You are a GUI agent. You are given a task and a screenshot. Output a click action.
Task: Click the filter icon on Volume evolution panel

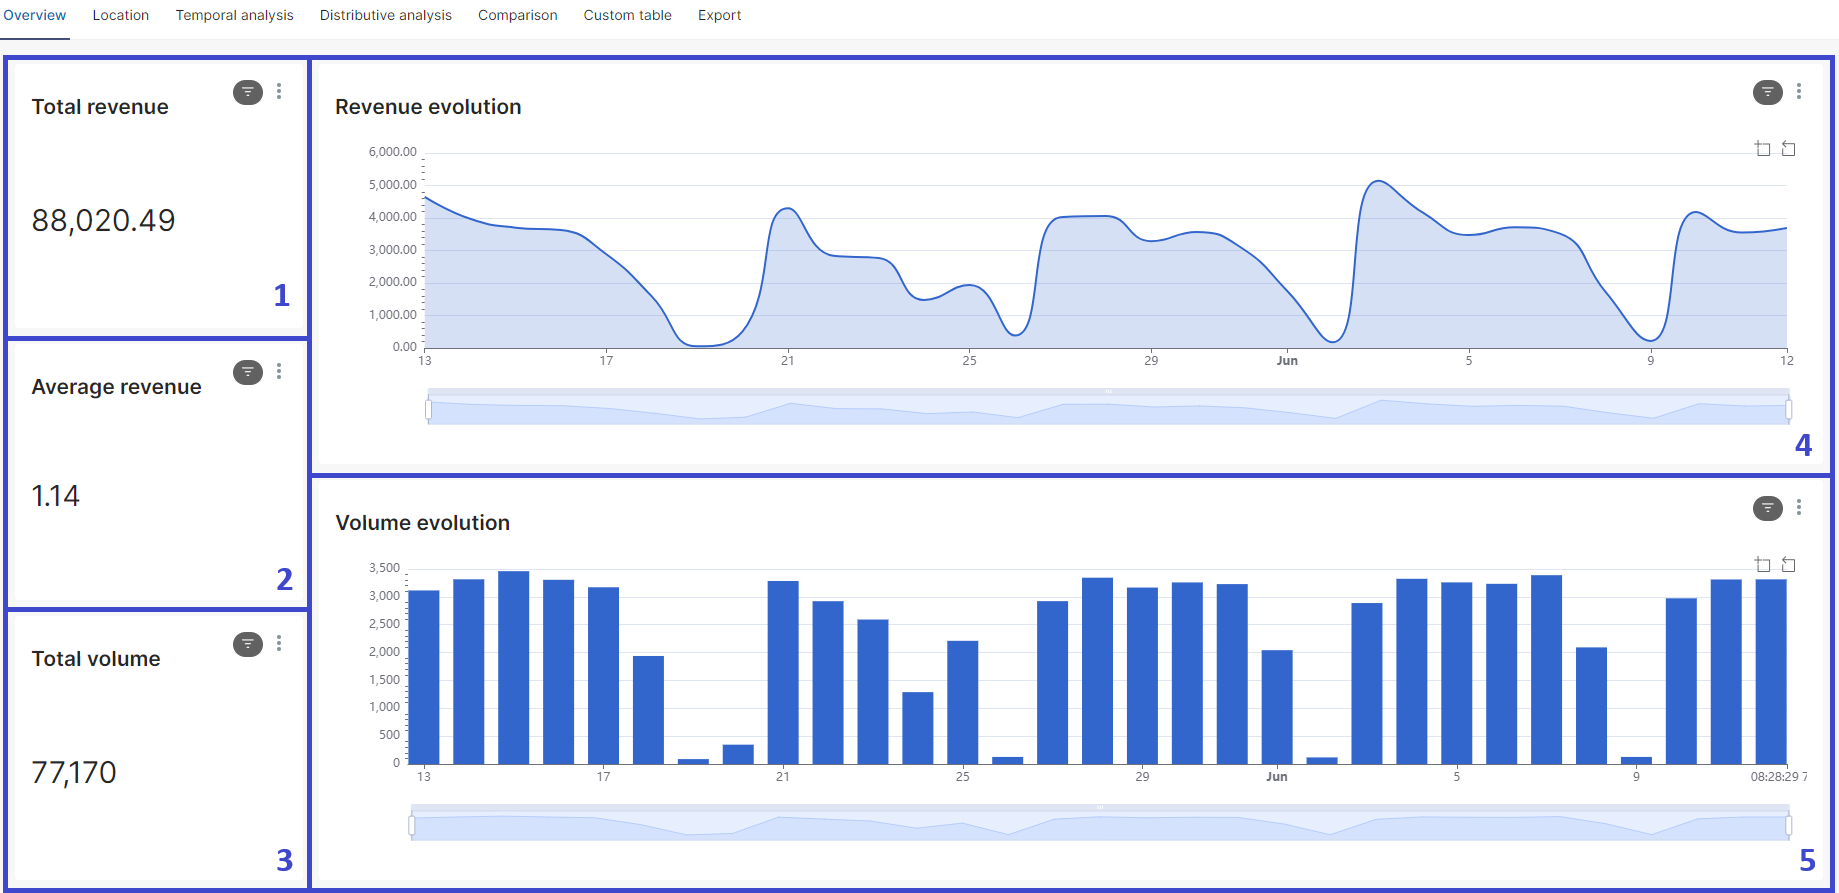[1768, 508]
